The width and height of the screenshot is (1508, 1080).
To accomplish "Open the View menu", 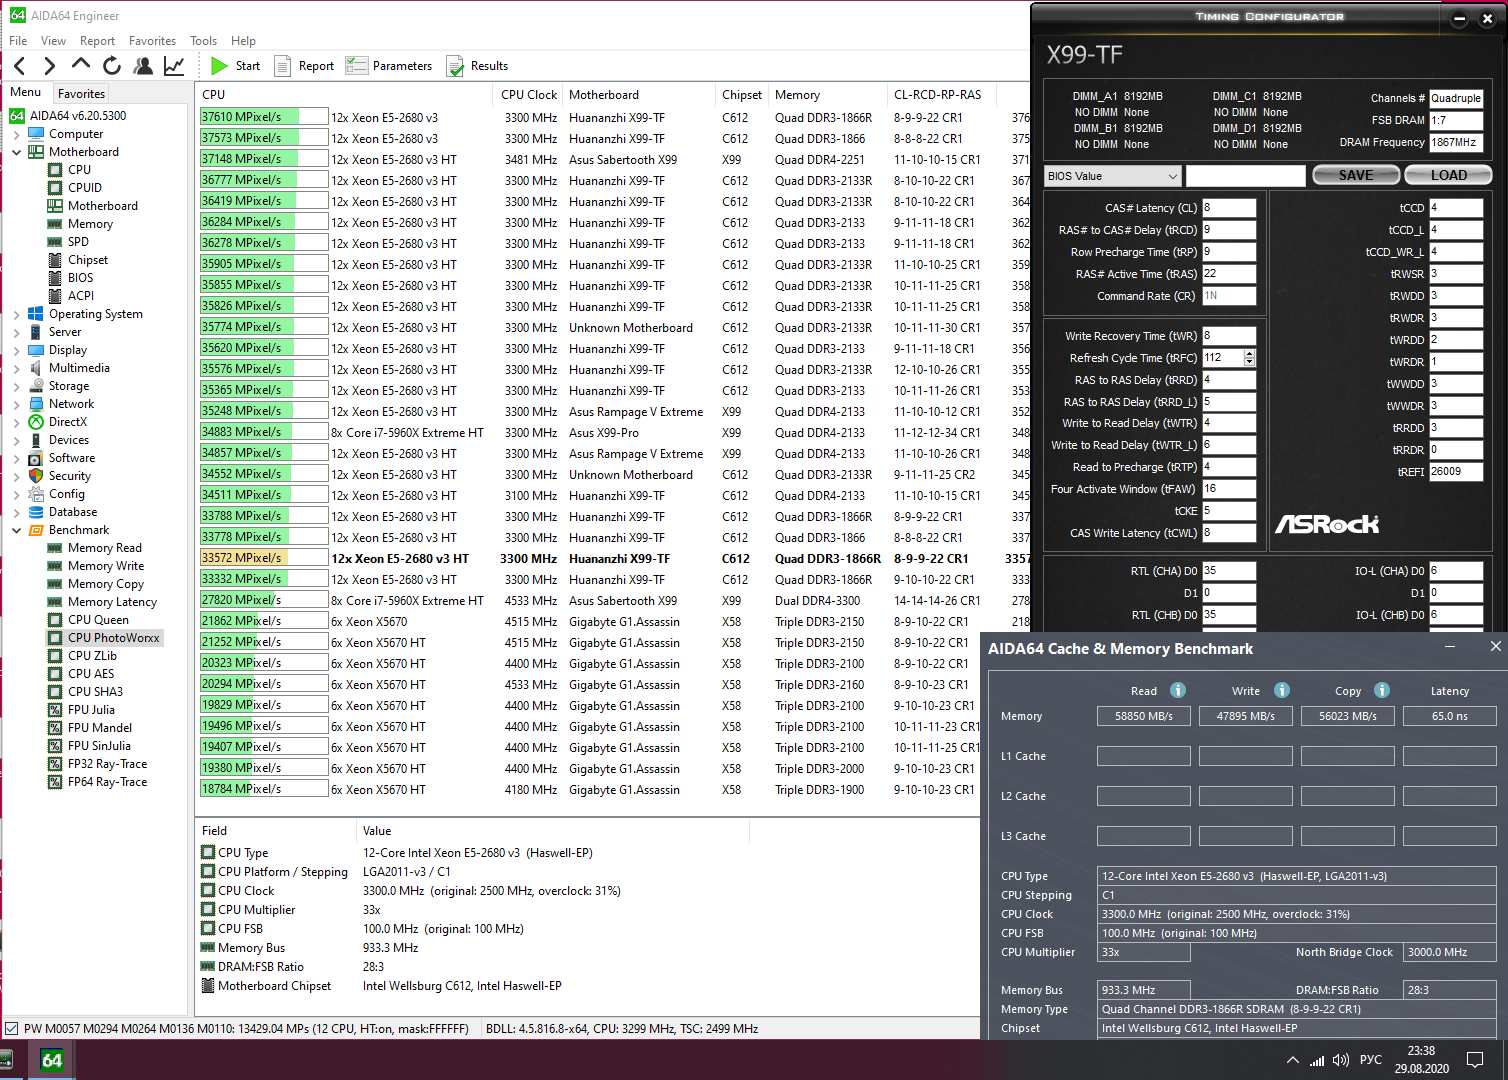I will 53,41.
